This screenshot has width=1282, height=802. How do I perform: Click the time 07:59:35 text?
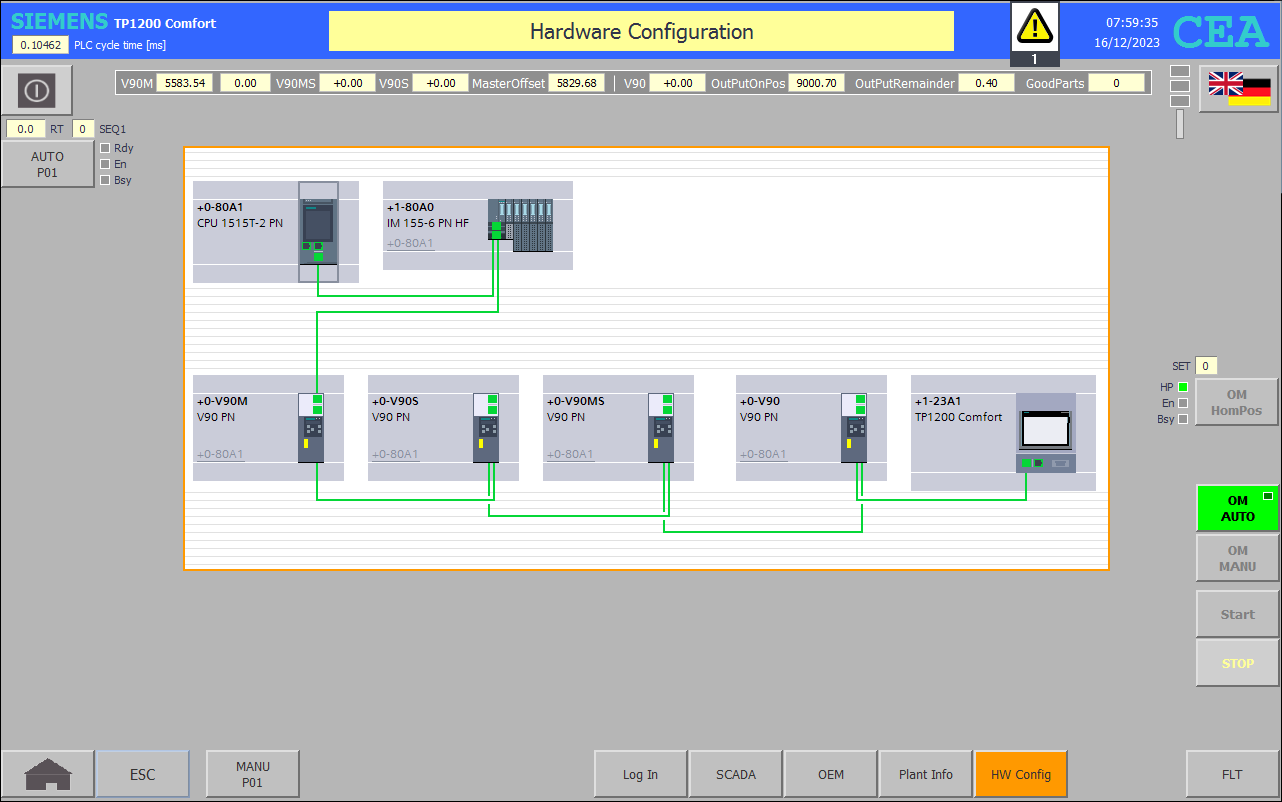click(1133, 22)
